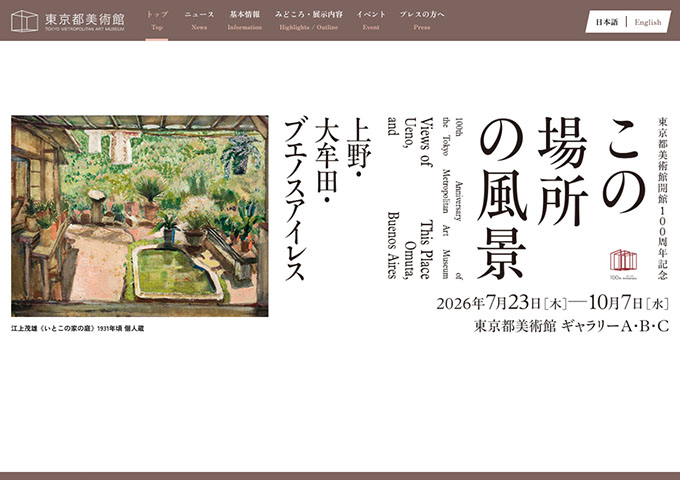Viewport: 680px width, 480px height.
Task: Open みどころ・展示内容 Highlights / Outline
Action: [309, 20]
